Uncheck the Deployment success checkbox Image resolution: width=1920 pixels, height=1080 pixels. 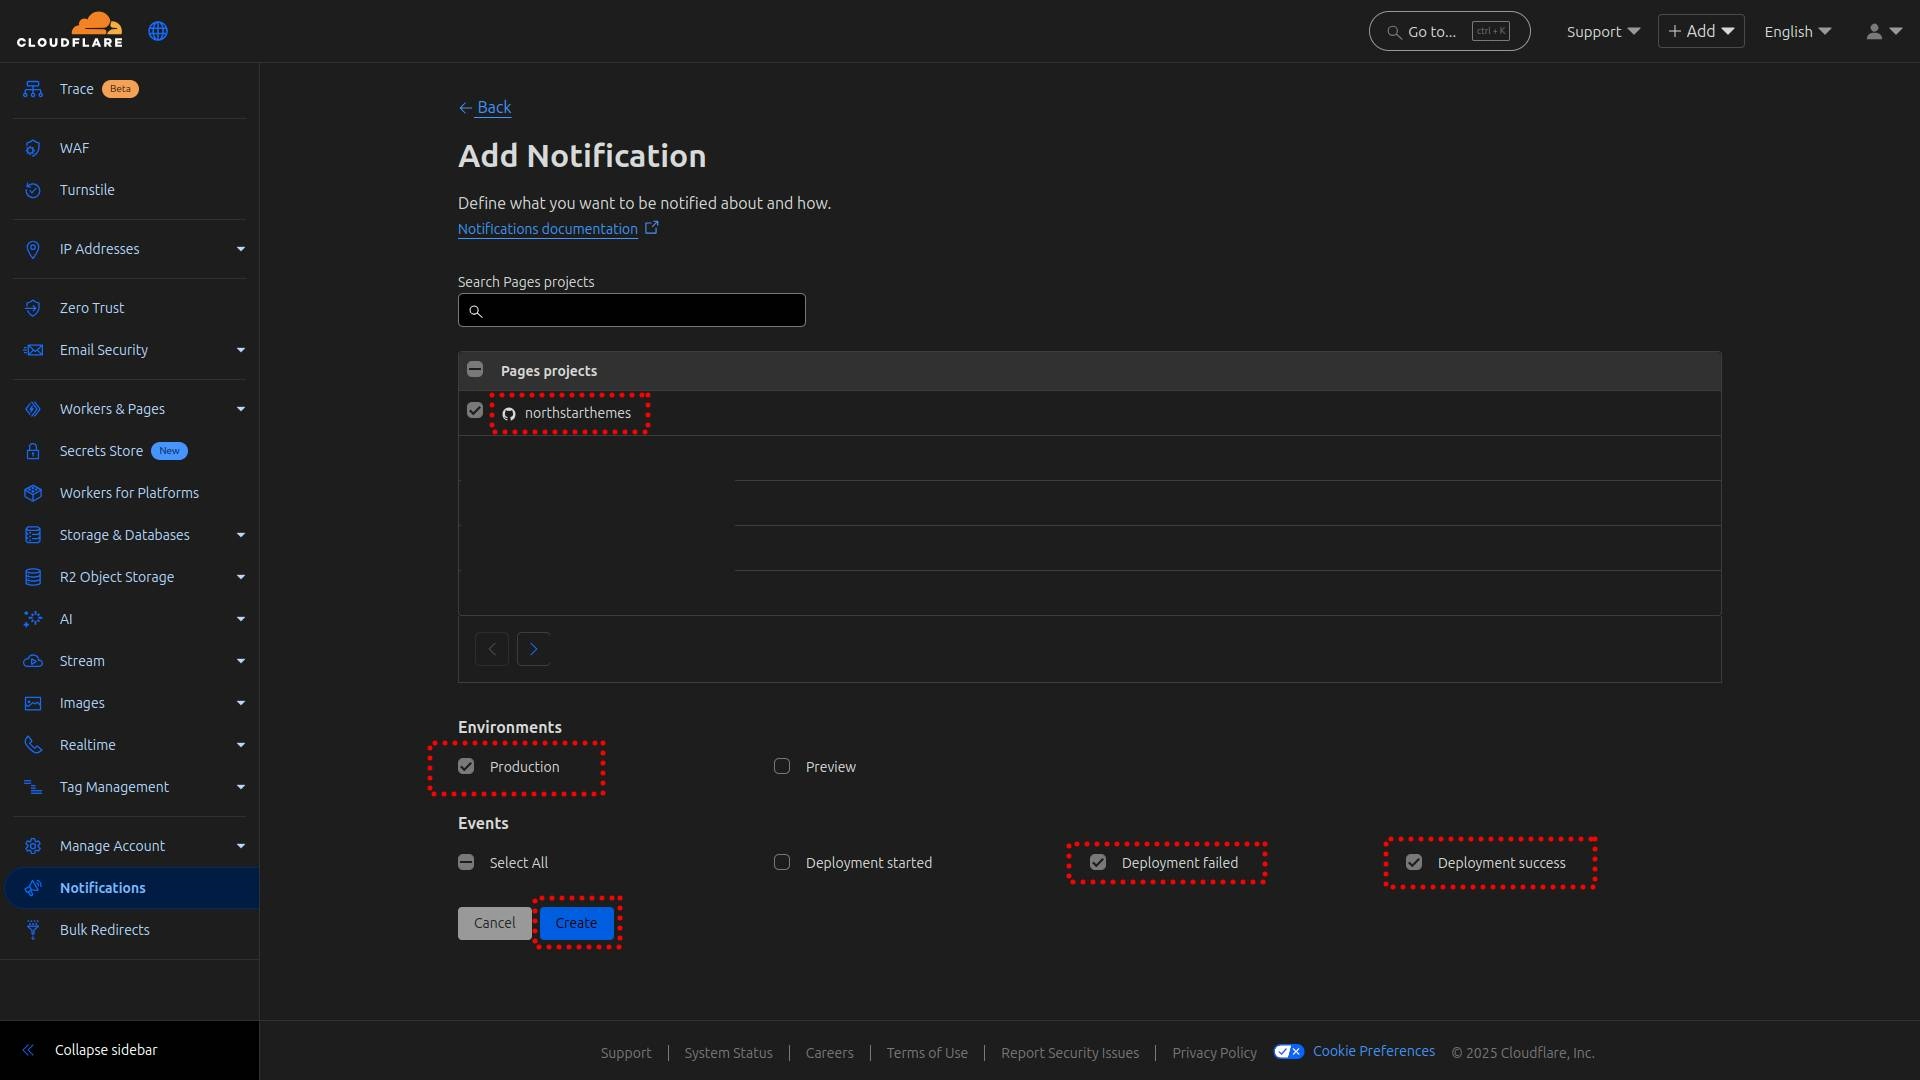click(1414, 862)
